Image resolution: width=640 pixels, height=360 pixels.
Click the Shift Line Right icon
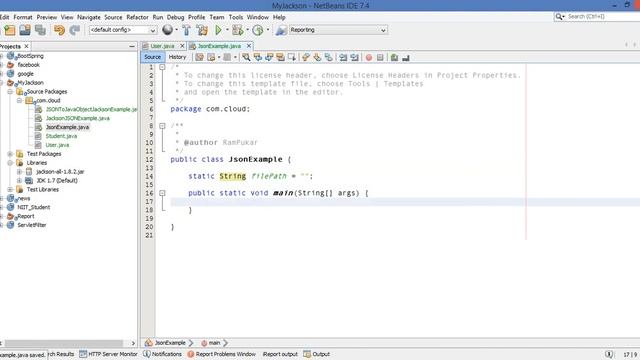tap(355, 58)
